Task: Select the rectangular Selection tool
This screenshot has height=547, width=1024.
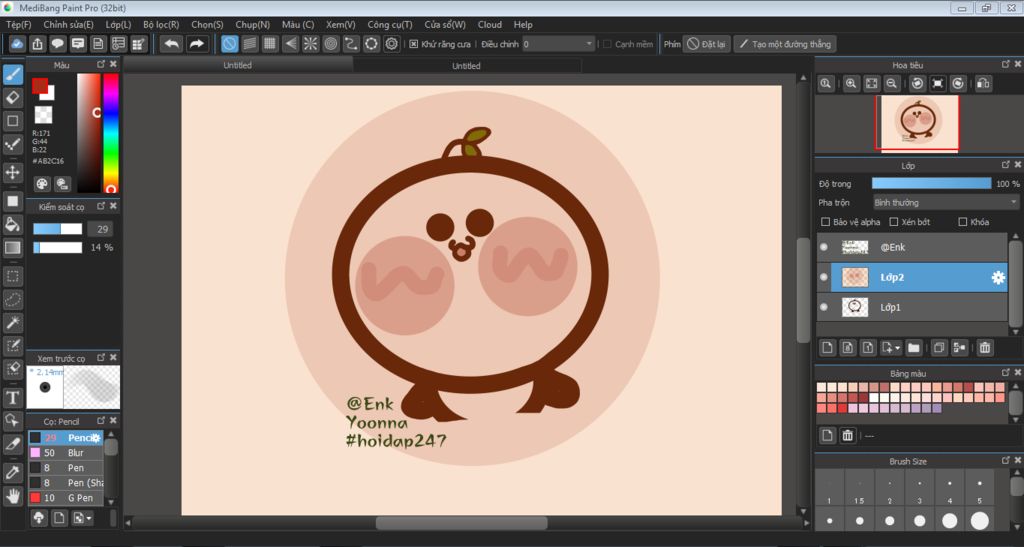Action: [x=12, y=276]
